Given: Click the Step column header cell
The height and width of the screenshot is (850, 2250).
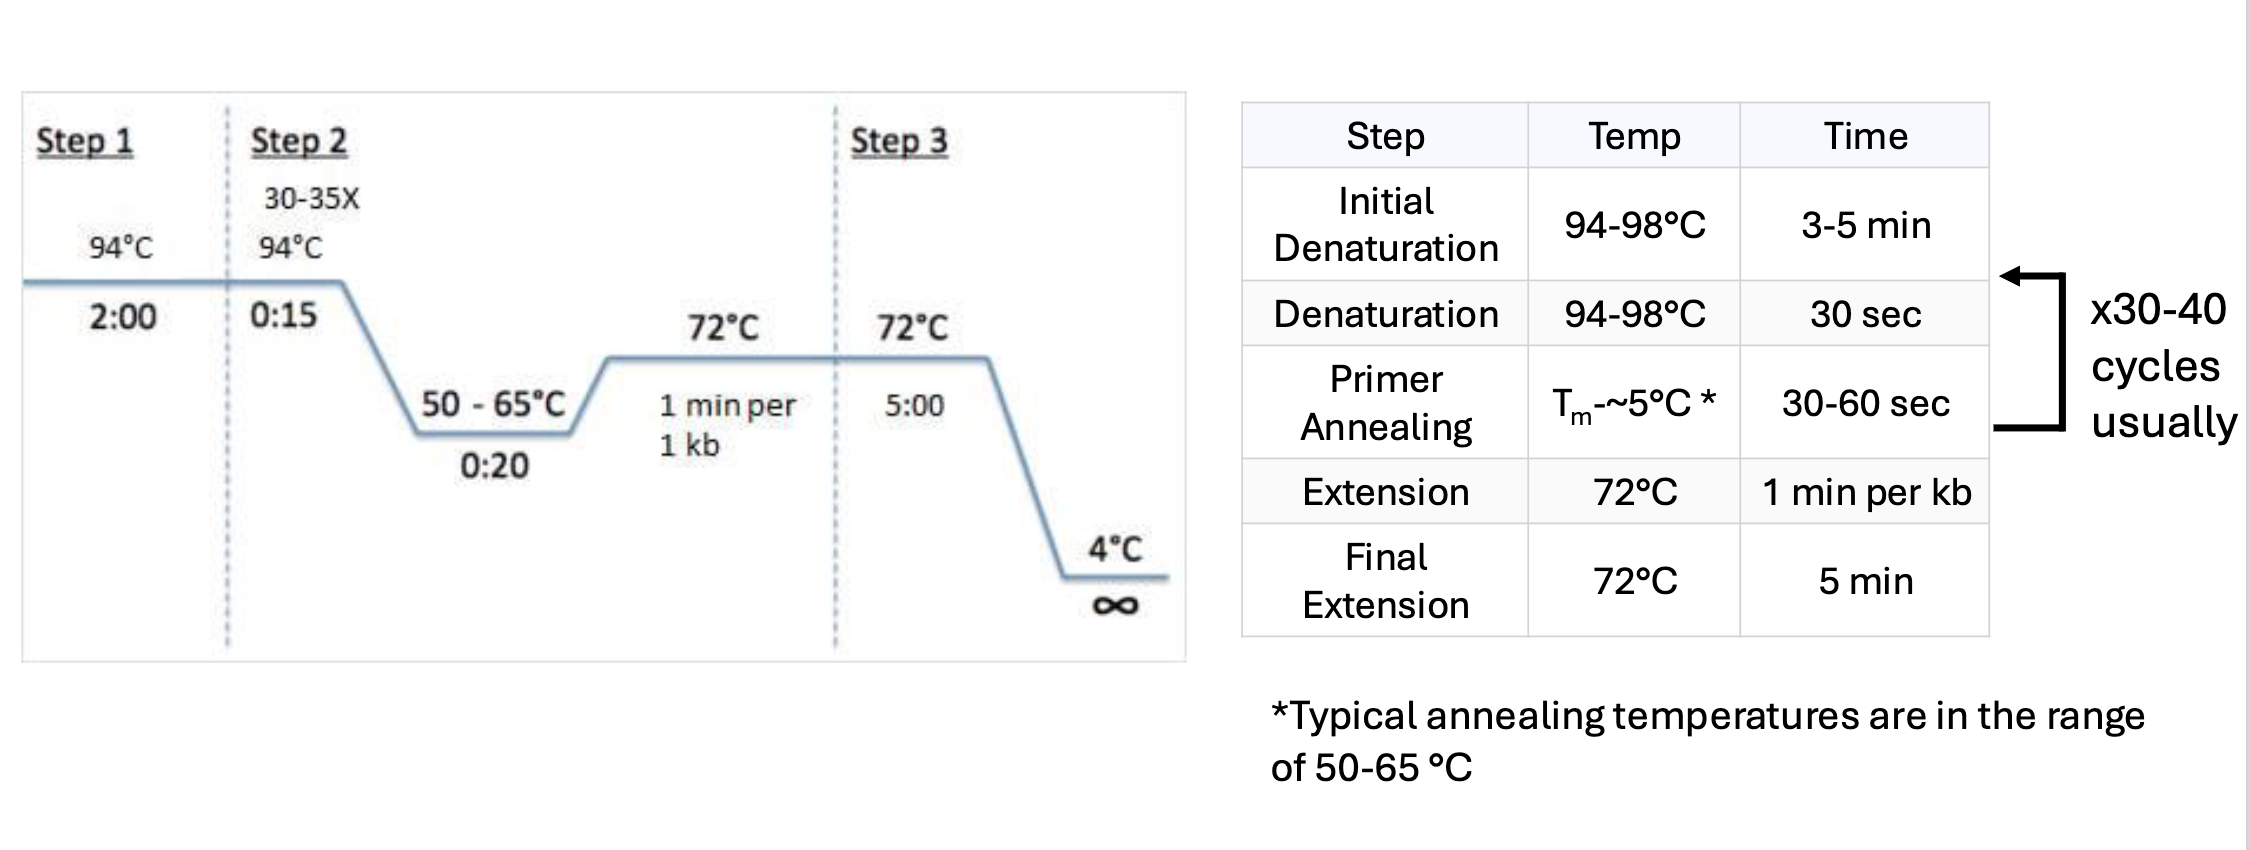Looking at the screenshot, I should 1385,136.
